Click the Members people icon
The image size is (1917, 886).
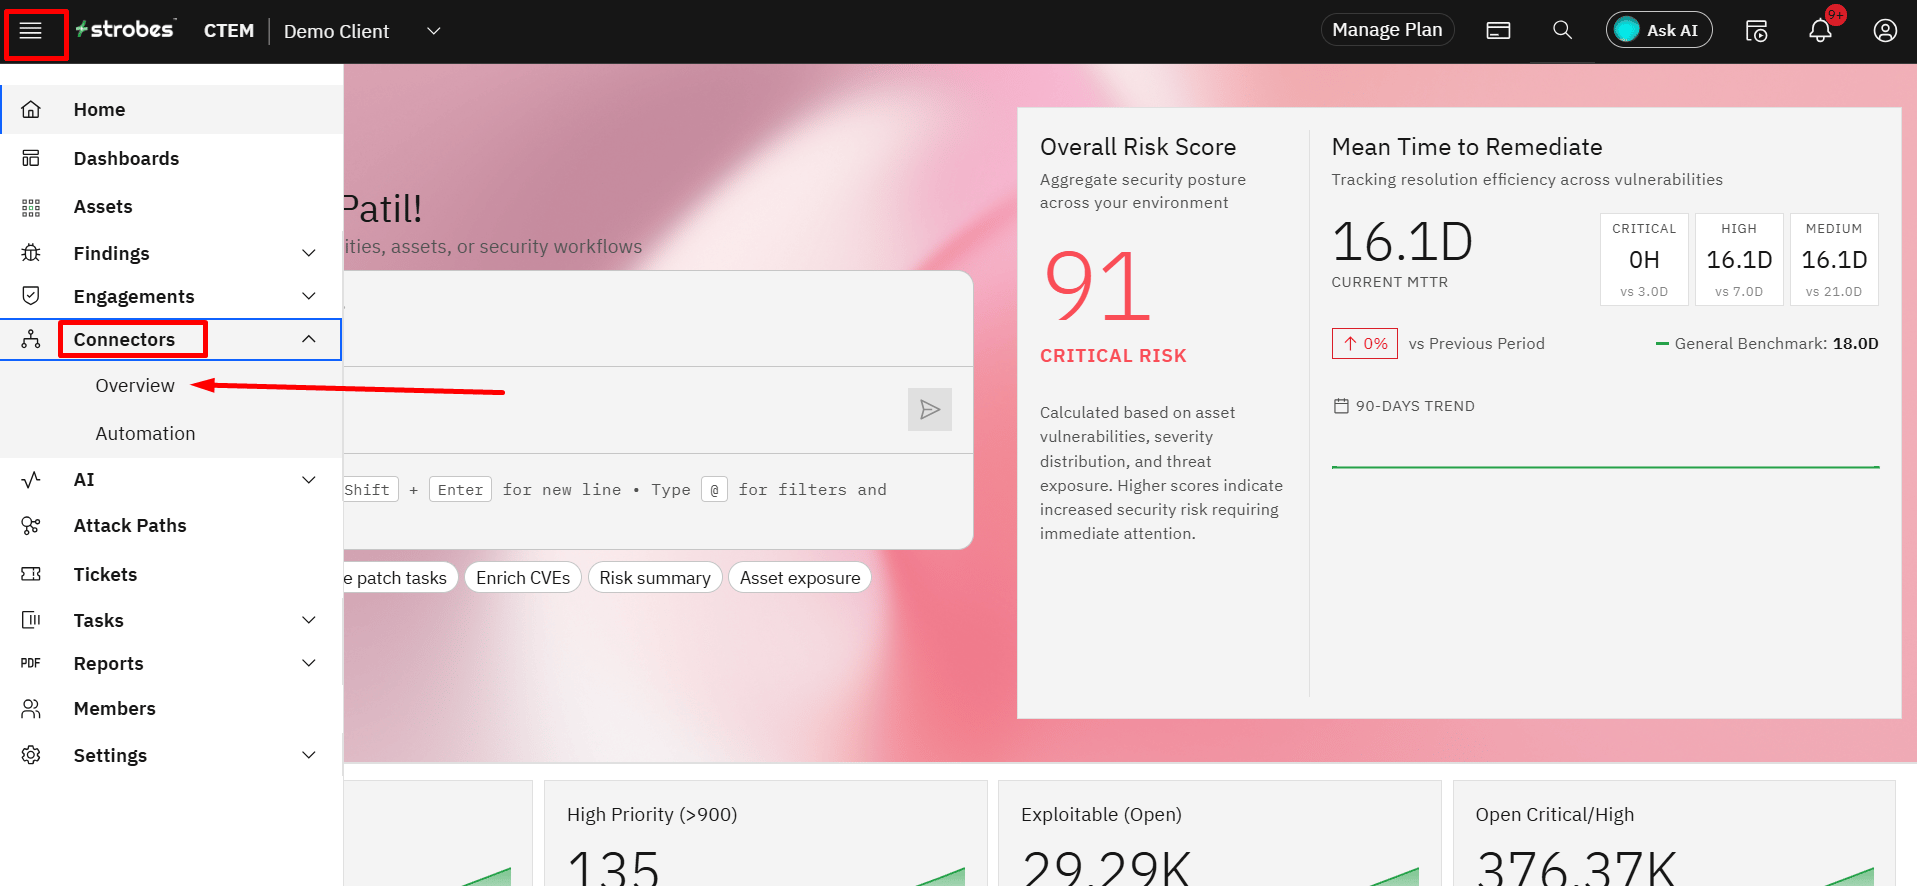point(31,708)
